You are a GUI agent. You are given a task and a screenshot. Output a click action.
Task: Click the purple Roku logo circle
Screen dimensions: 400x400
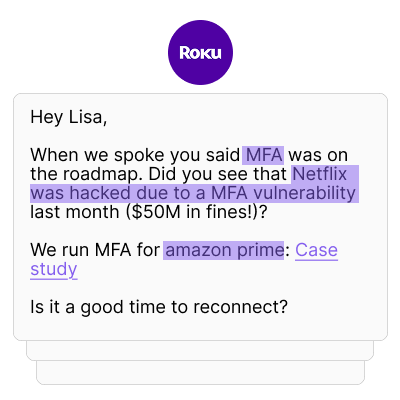click(x=200, y=52)
